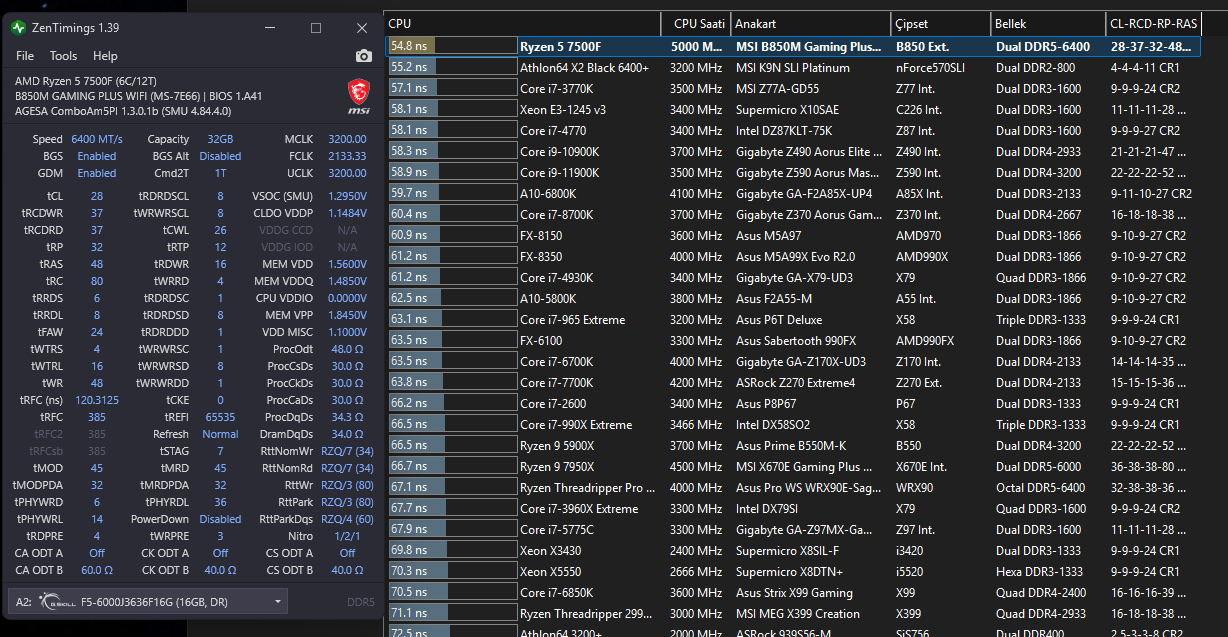
Task: Select the Xeon E3-1245 v3 row
Action: [x=794, y=109]
